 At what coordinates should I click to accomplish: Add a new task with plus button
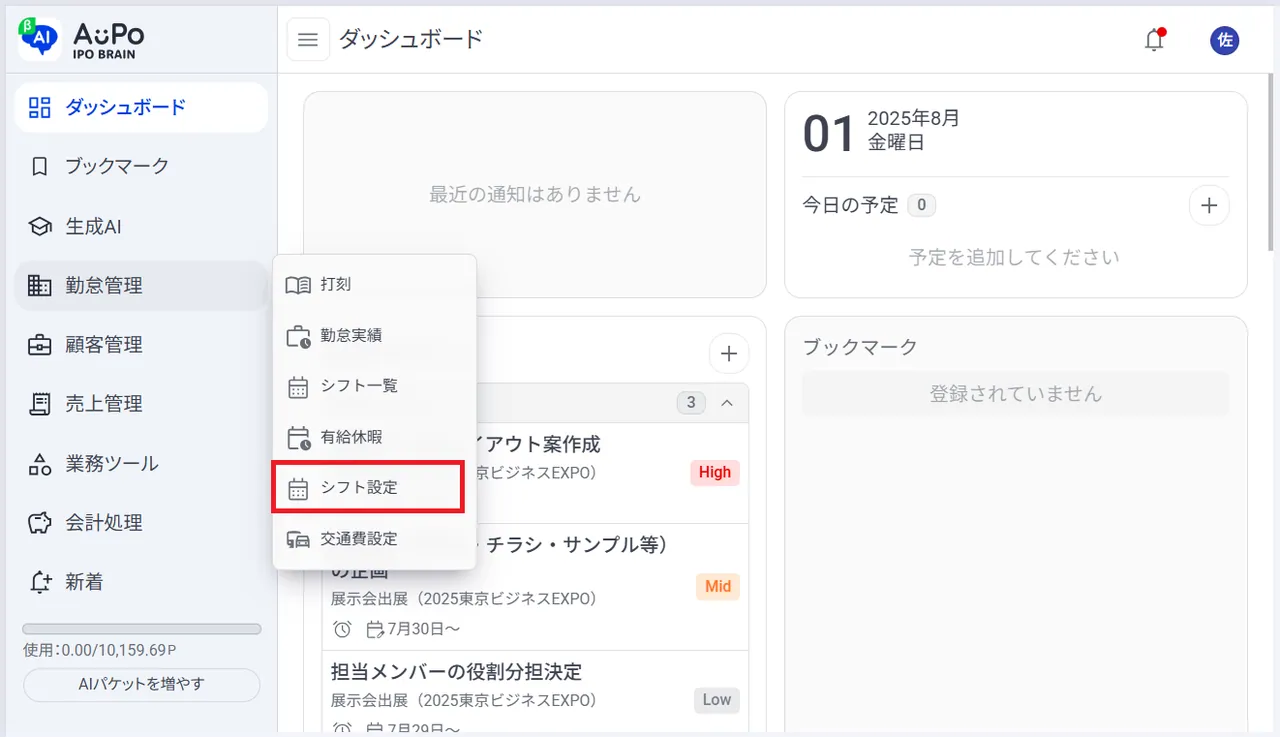tap(729, 353)
